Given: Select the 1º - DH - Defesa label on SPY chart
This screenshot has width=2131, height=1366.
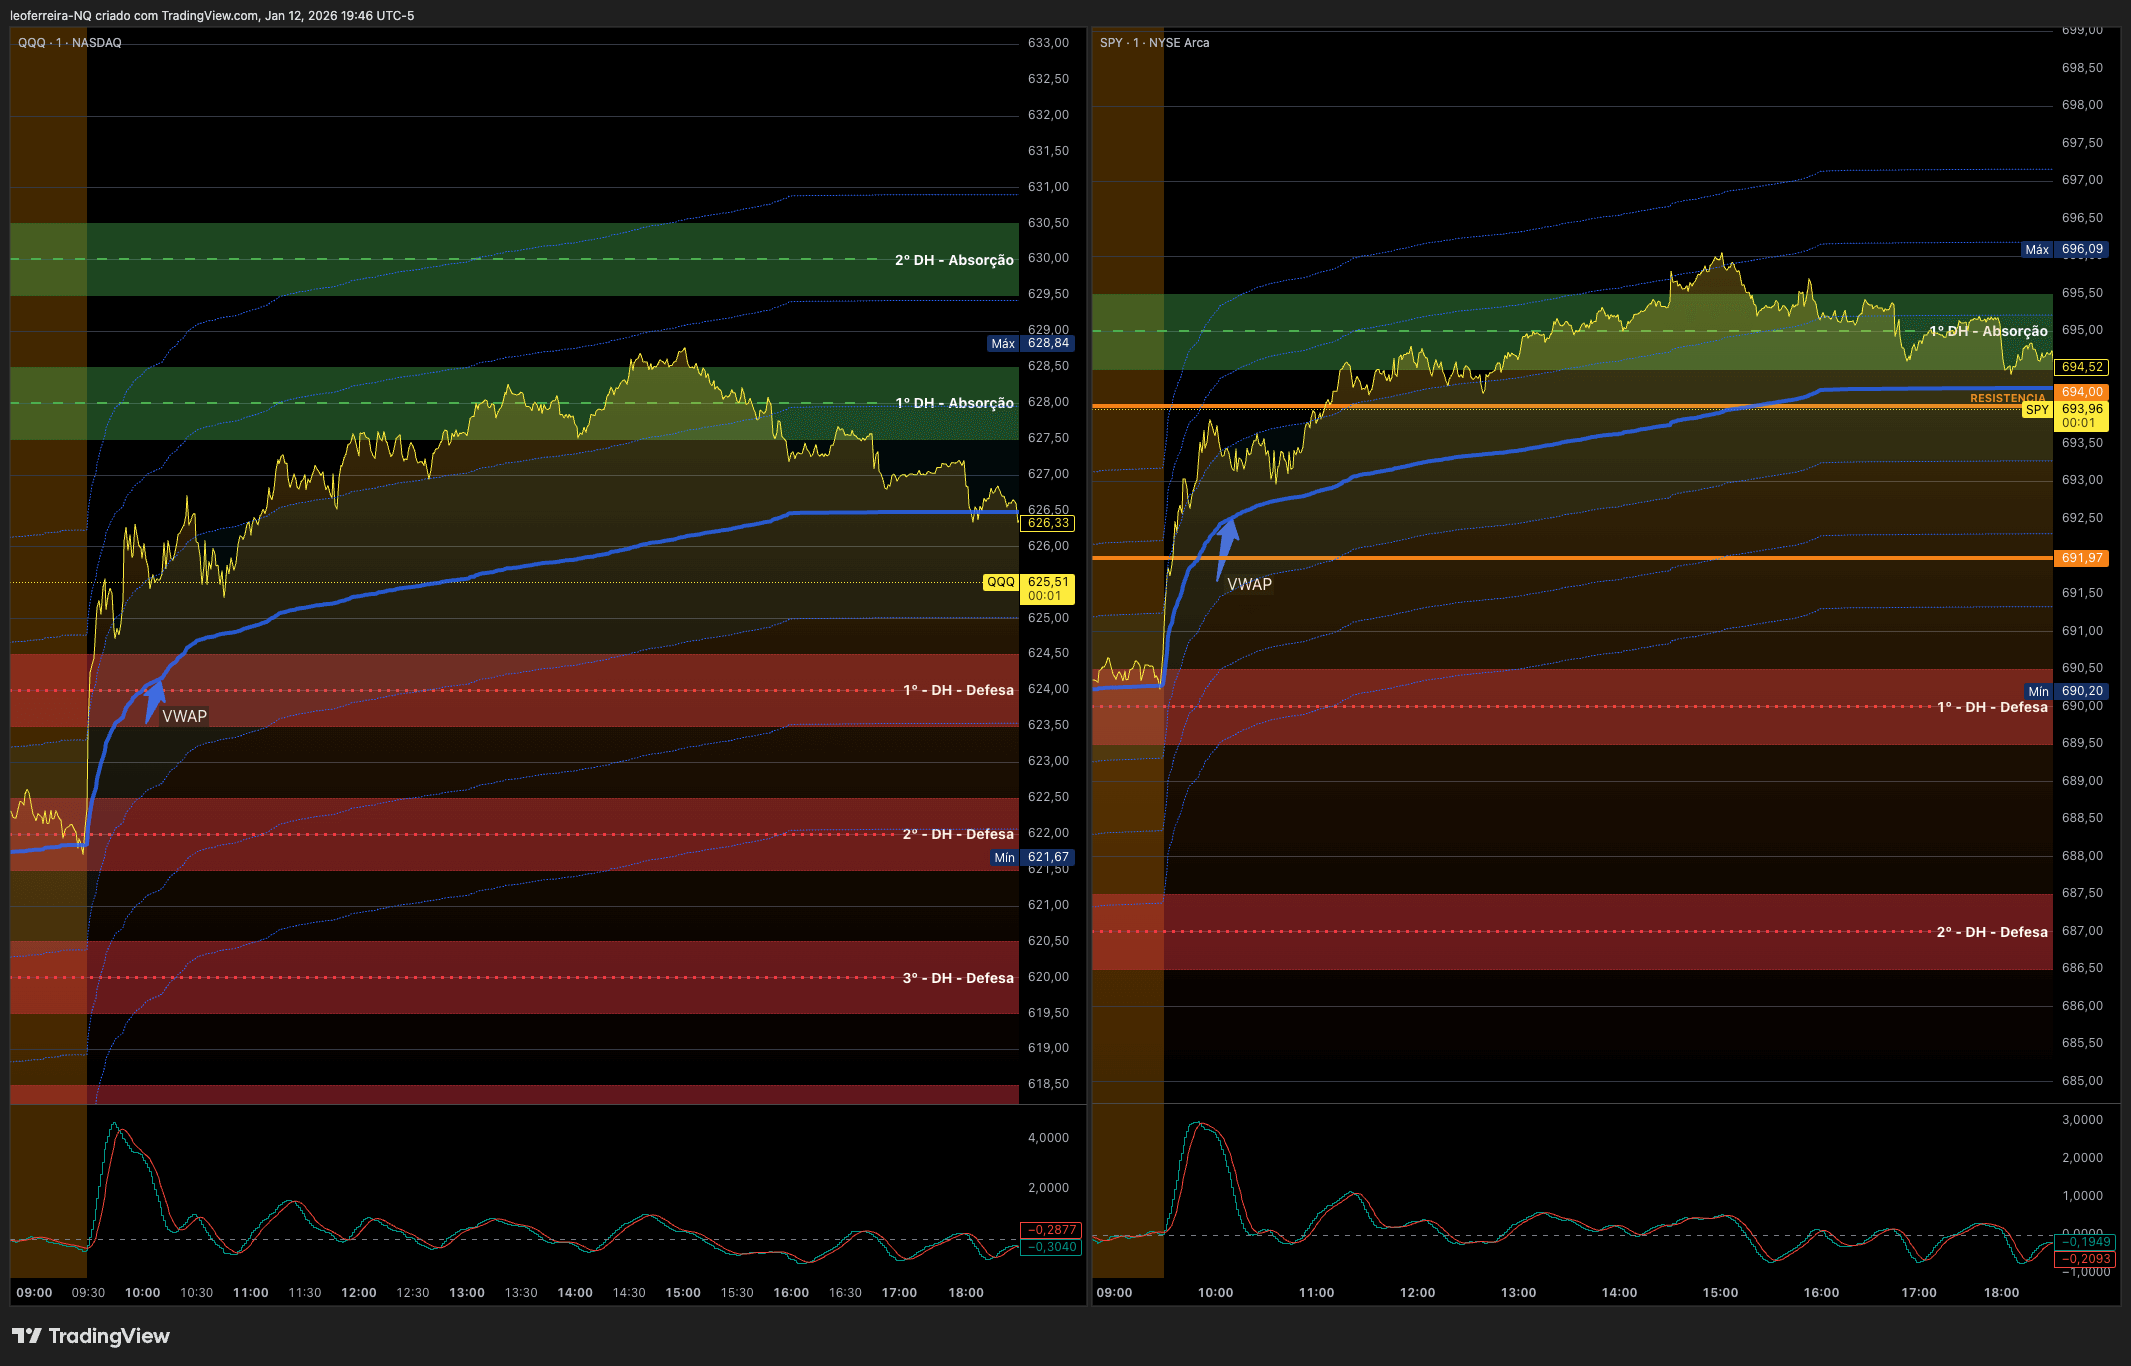Looking at the screenshot, I should click(1992, 707).
